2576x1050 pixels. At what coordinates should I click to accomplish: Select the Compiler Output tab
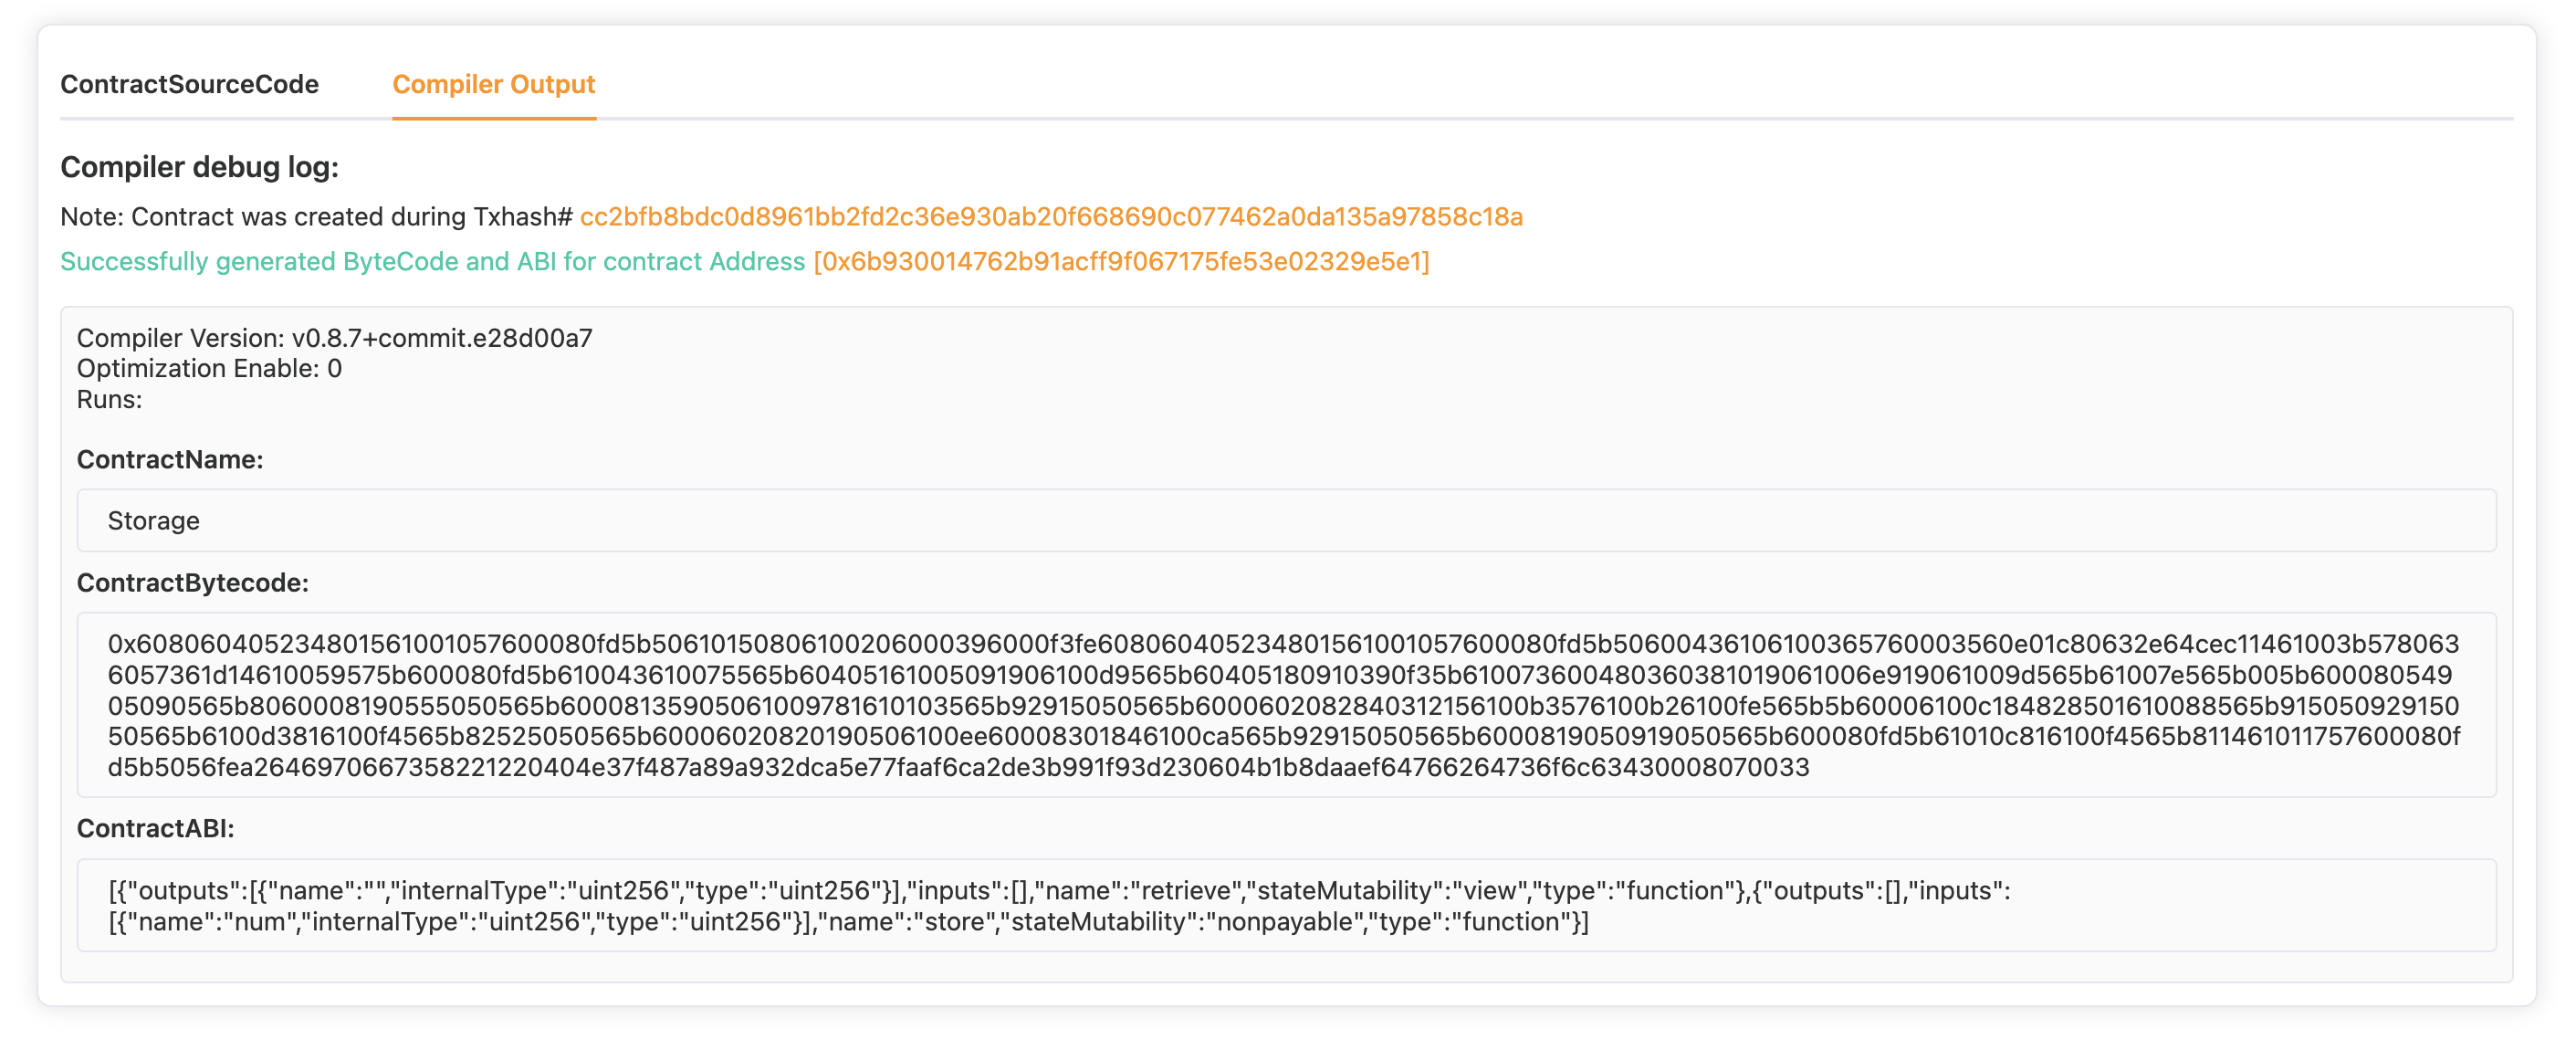[x=493, y=84]
